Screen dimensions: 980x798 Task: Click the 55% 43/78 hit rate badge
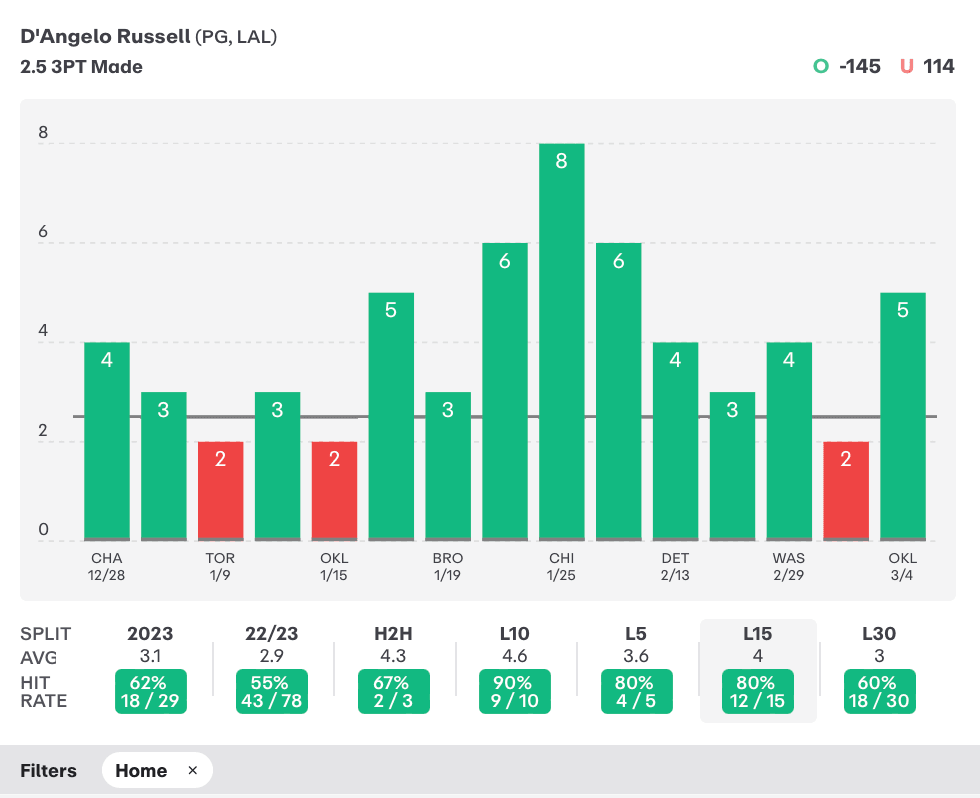click(x=272, y=691)
